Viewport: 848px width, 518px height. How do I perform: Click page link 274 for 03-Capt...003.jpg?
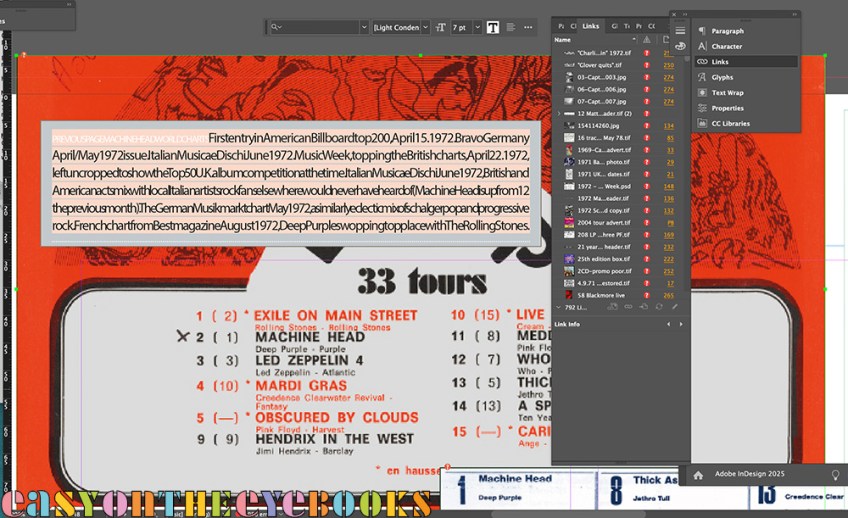[x=668, y=77]
